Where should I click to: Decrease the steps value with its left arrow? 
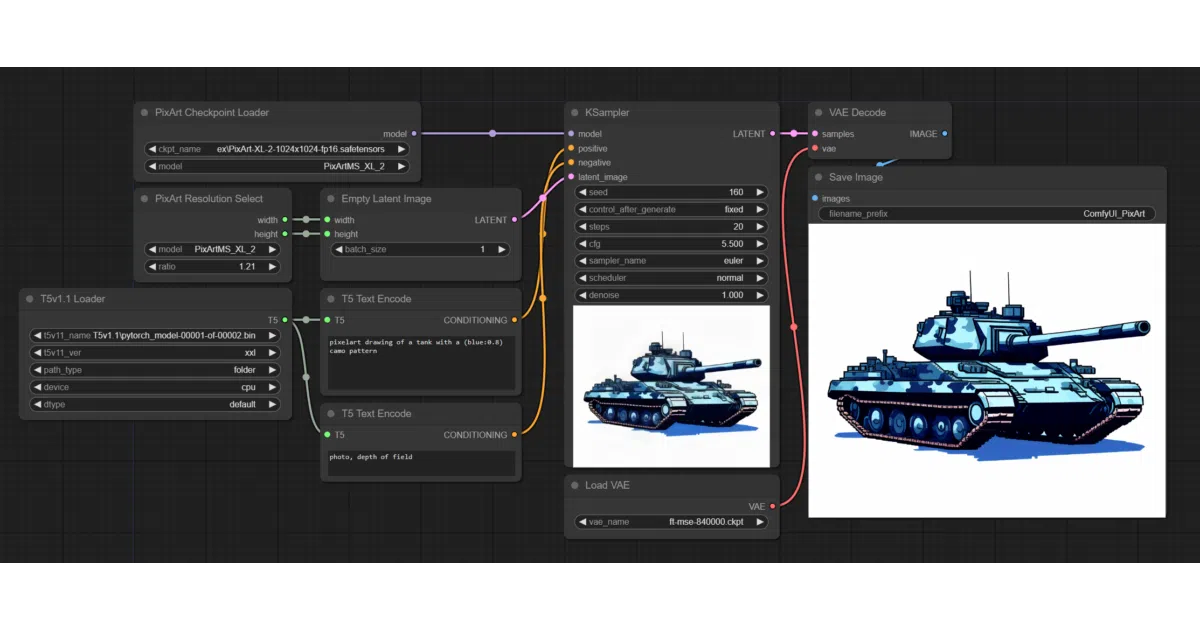click(584, 227)
